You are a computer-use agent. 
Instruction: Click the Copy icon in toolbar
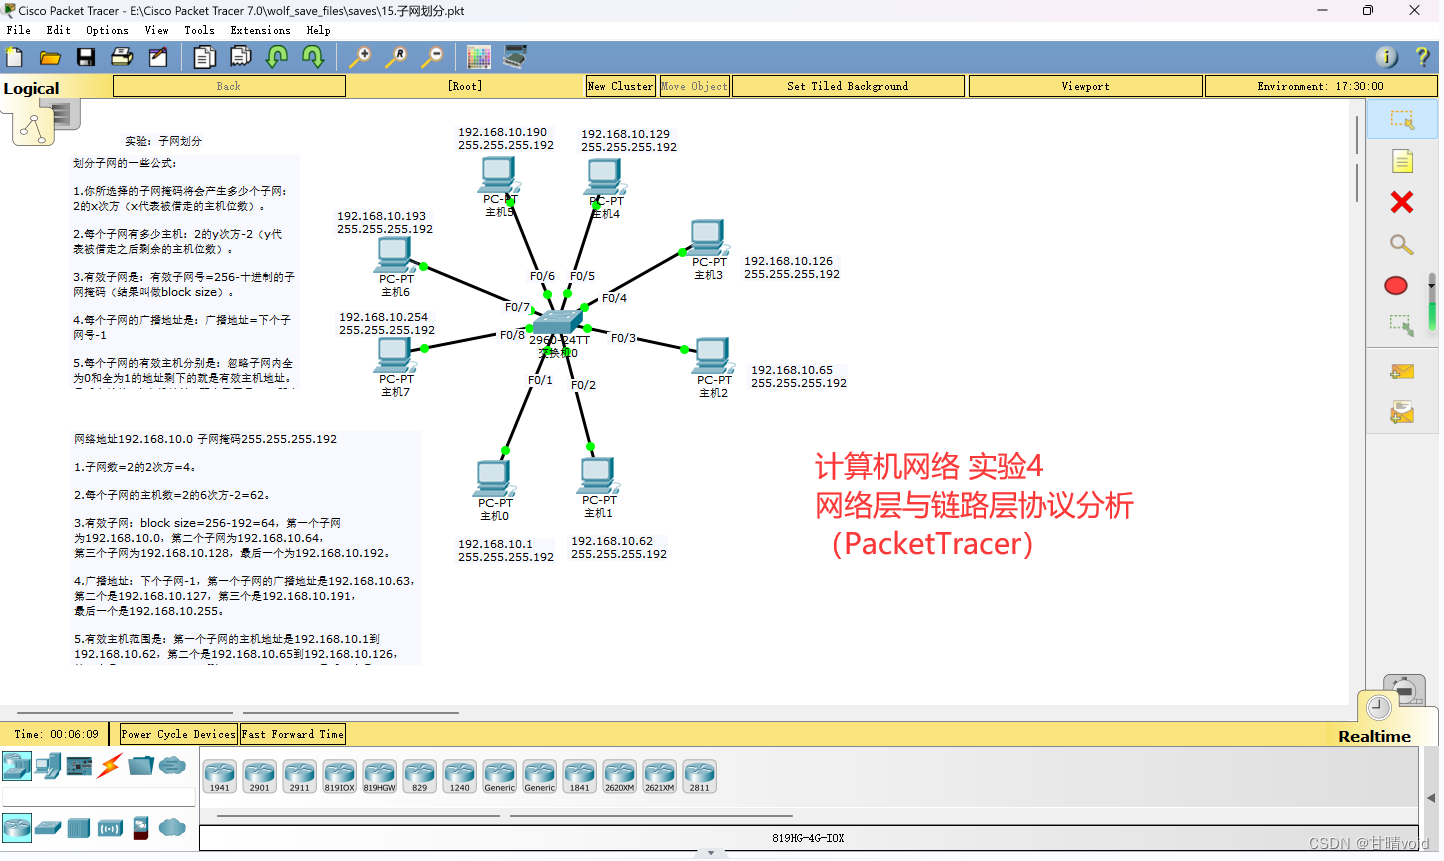tap(204, 57)
